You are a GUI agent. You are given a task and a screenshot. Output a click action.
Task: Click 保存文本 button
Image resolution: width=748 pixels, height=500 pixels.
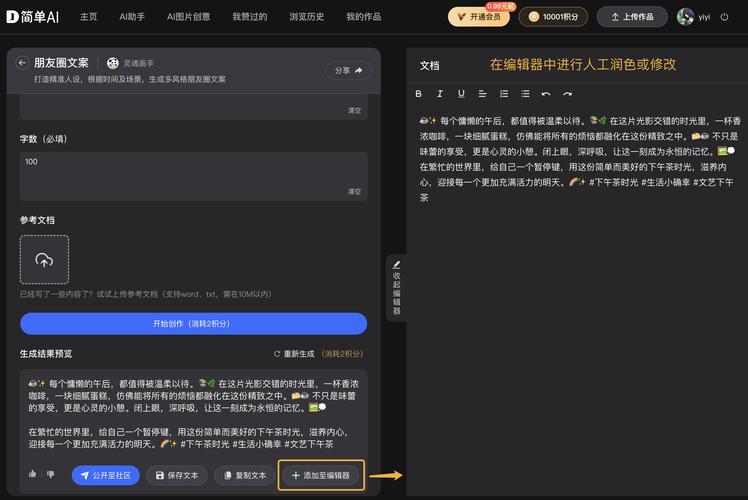click(x=177, y=475)
